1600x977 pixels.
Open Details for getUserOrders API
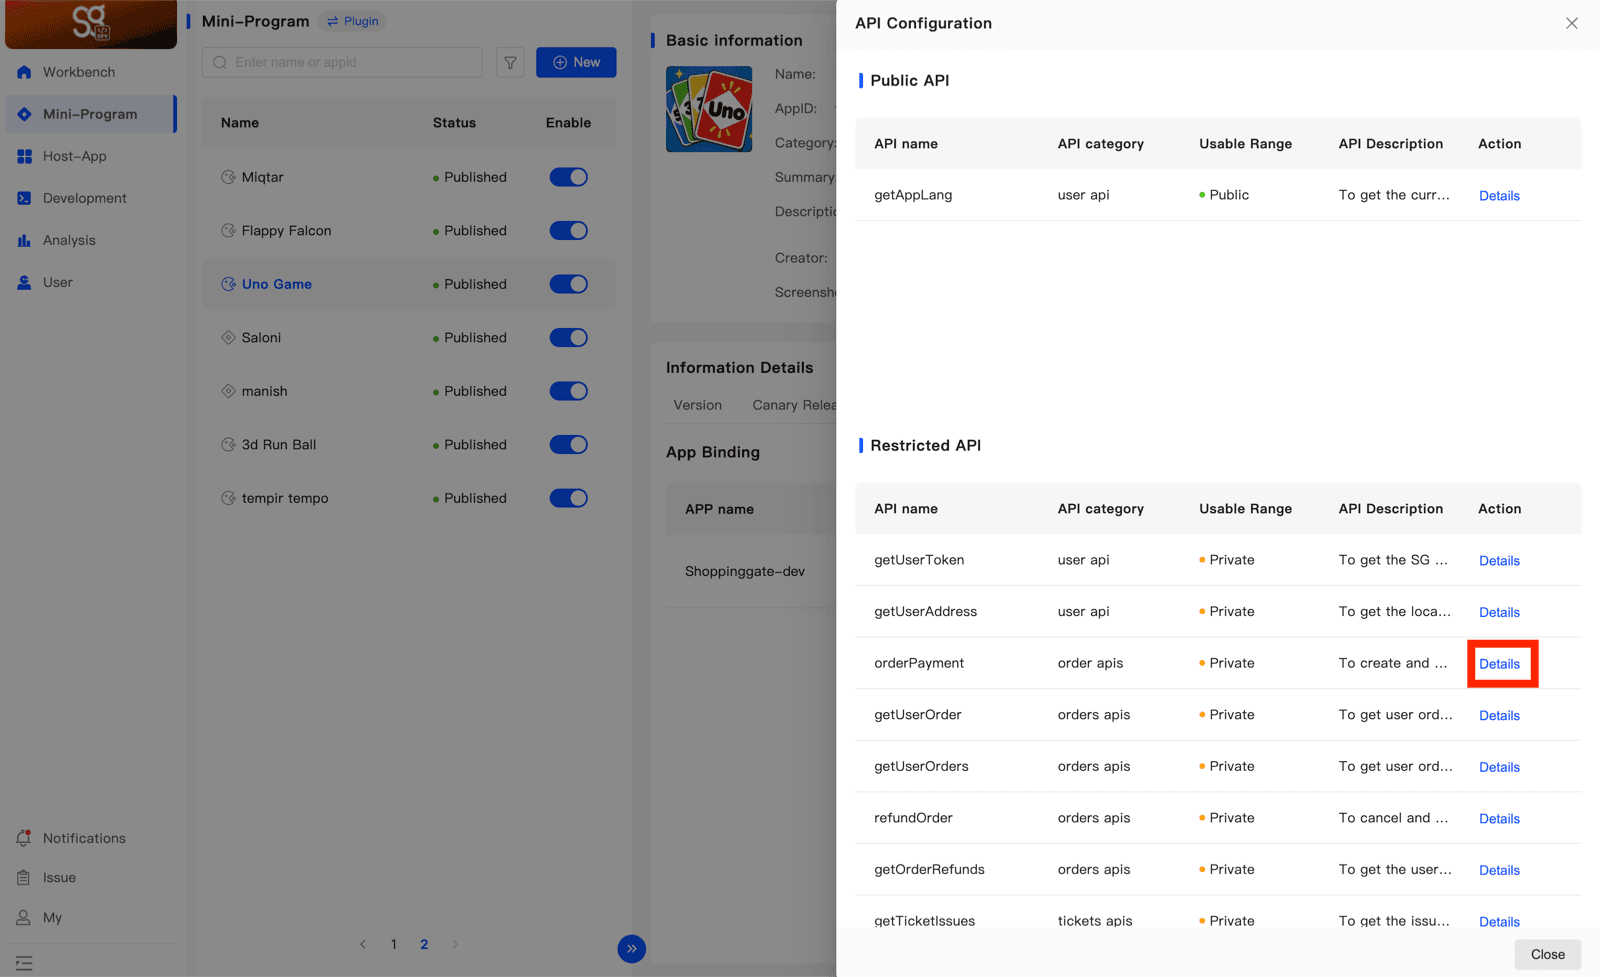pyautogui.click(x=1499, y=767)
